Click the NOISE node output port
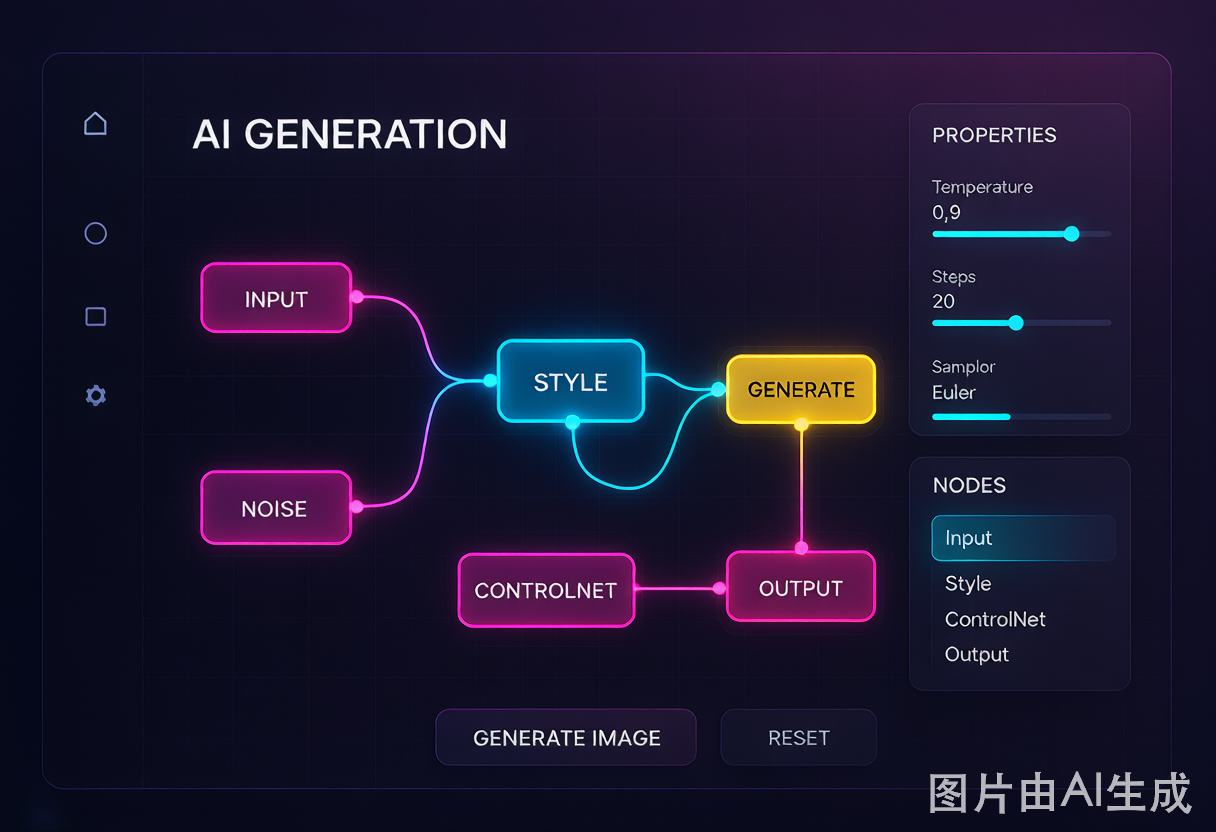Screen dimensions: 1216x832 pos(356,506)
